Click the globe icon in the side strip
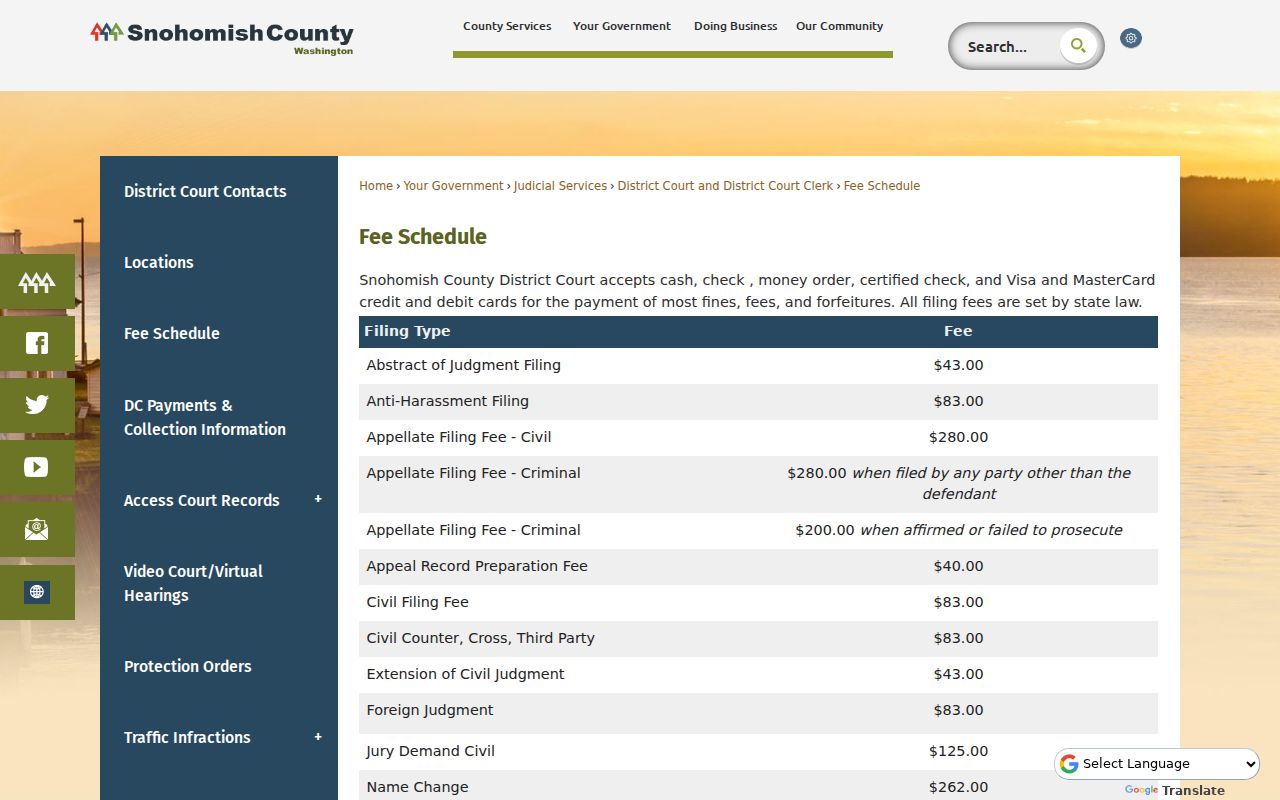 [x=37, y=592]
